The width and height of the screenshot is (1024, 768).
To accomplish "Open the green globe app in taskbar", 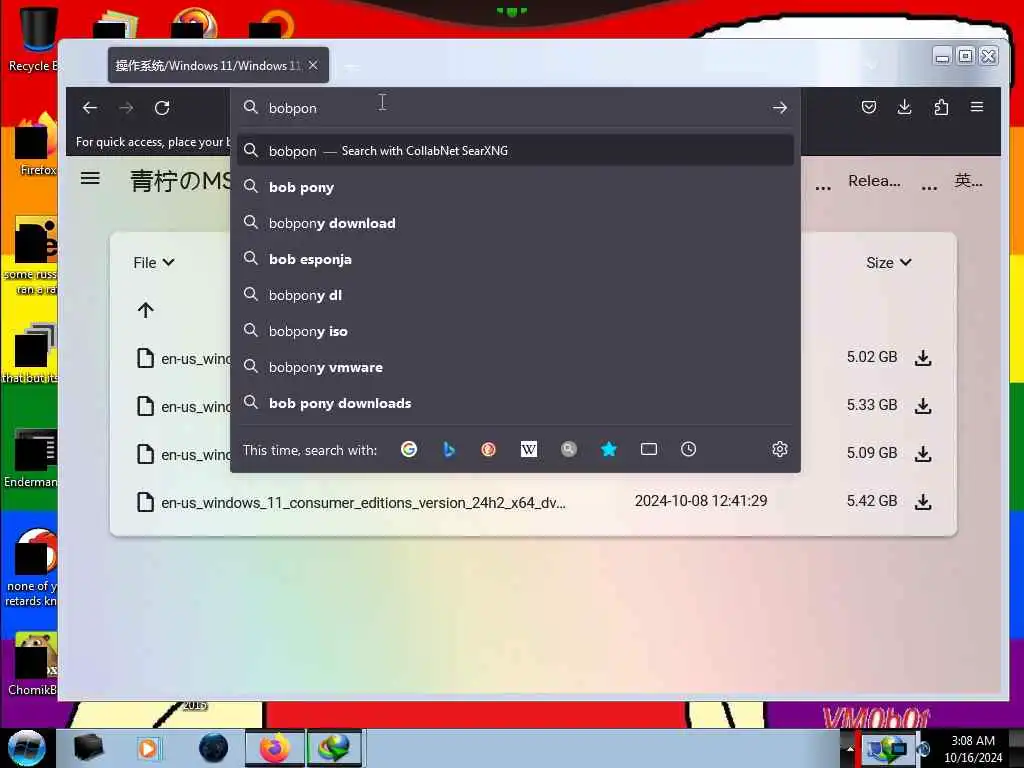I will point(334,748).
